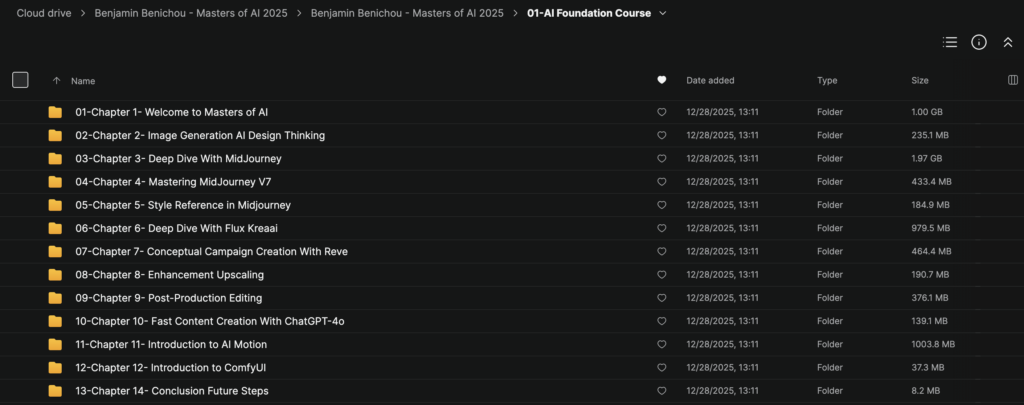The image size is (1024, 405).
Task: Expand dropdown after 01-AI Foundation Course
Action: (x=663, y=13)
